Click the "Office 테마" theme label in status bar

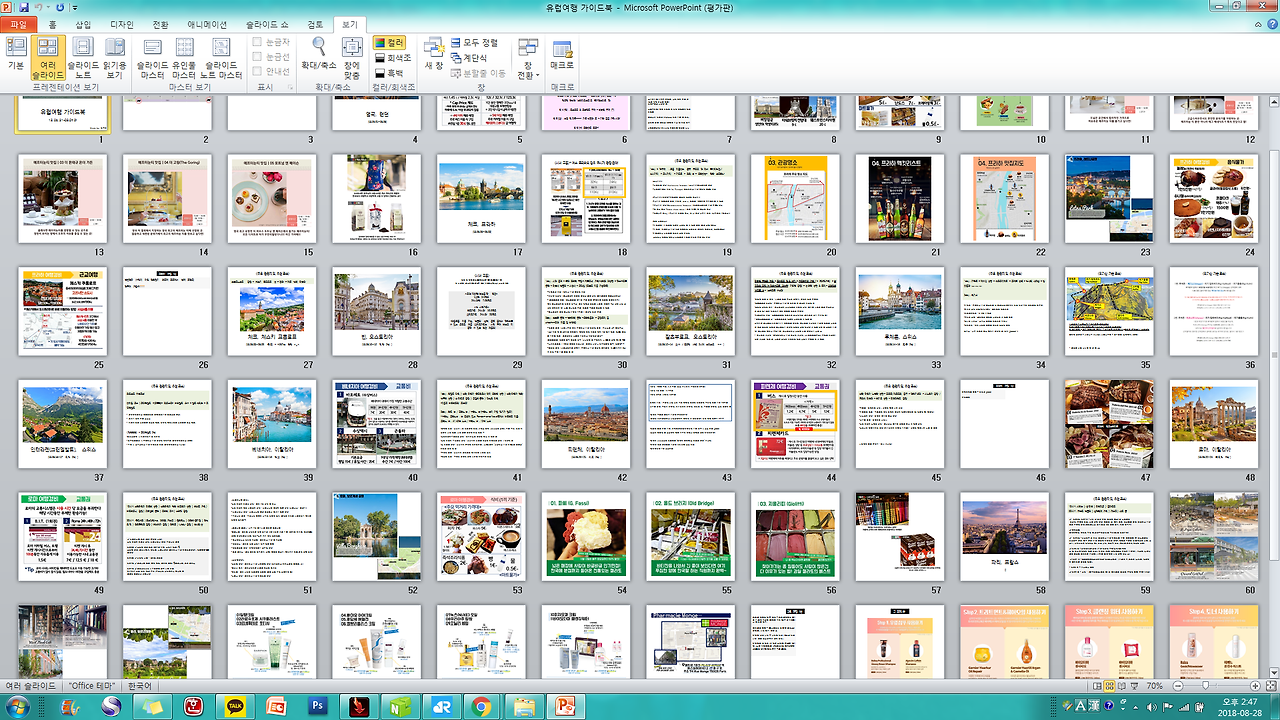pyautogui.click(x=90, y=687)
